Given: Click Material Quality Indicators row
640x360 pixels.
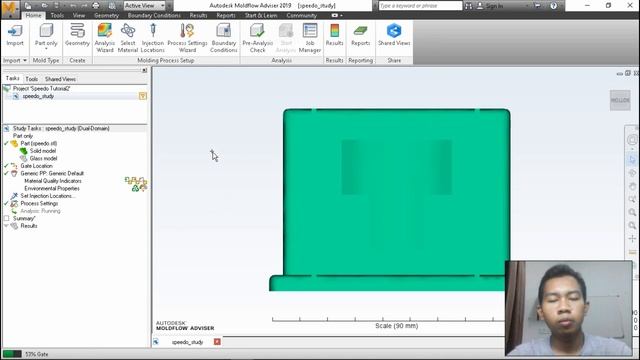Looking at the screenshot, I should click(x=53, y=181).
